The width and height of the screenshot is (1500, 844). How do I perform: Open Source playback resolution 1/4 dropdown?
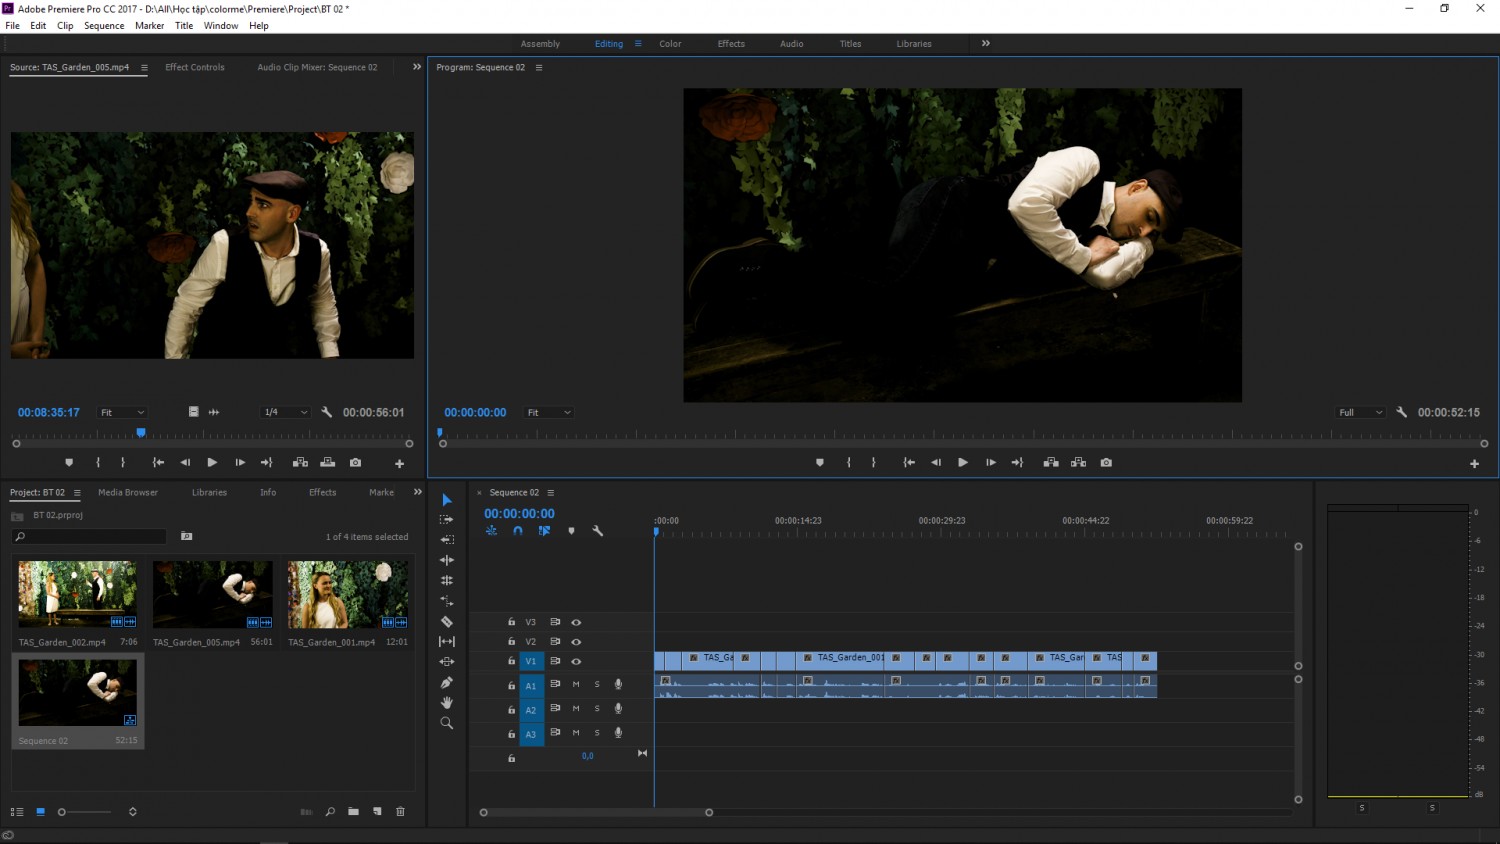(285, 412)
